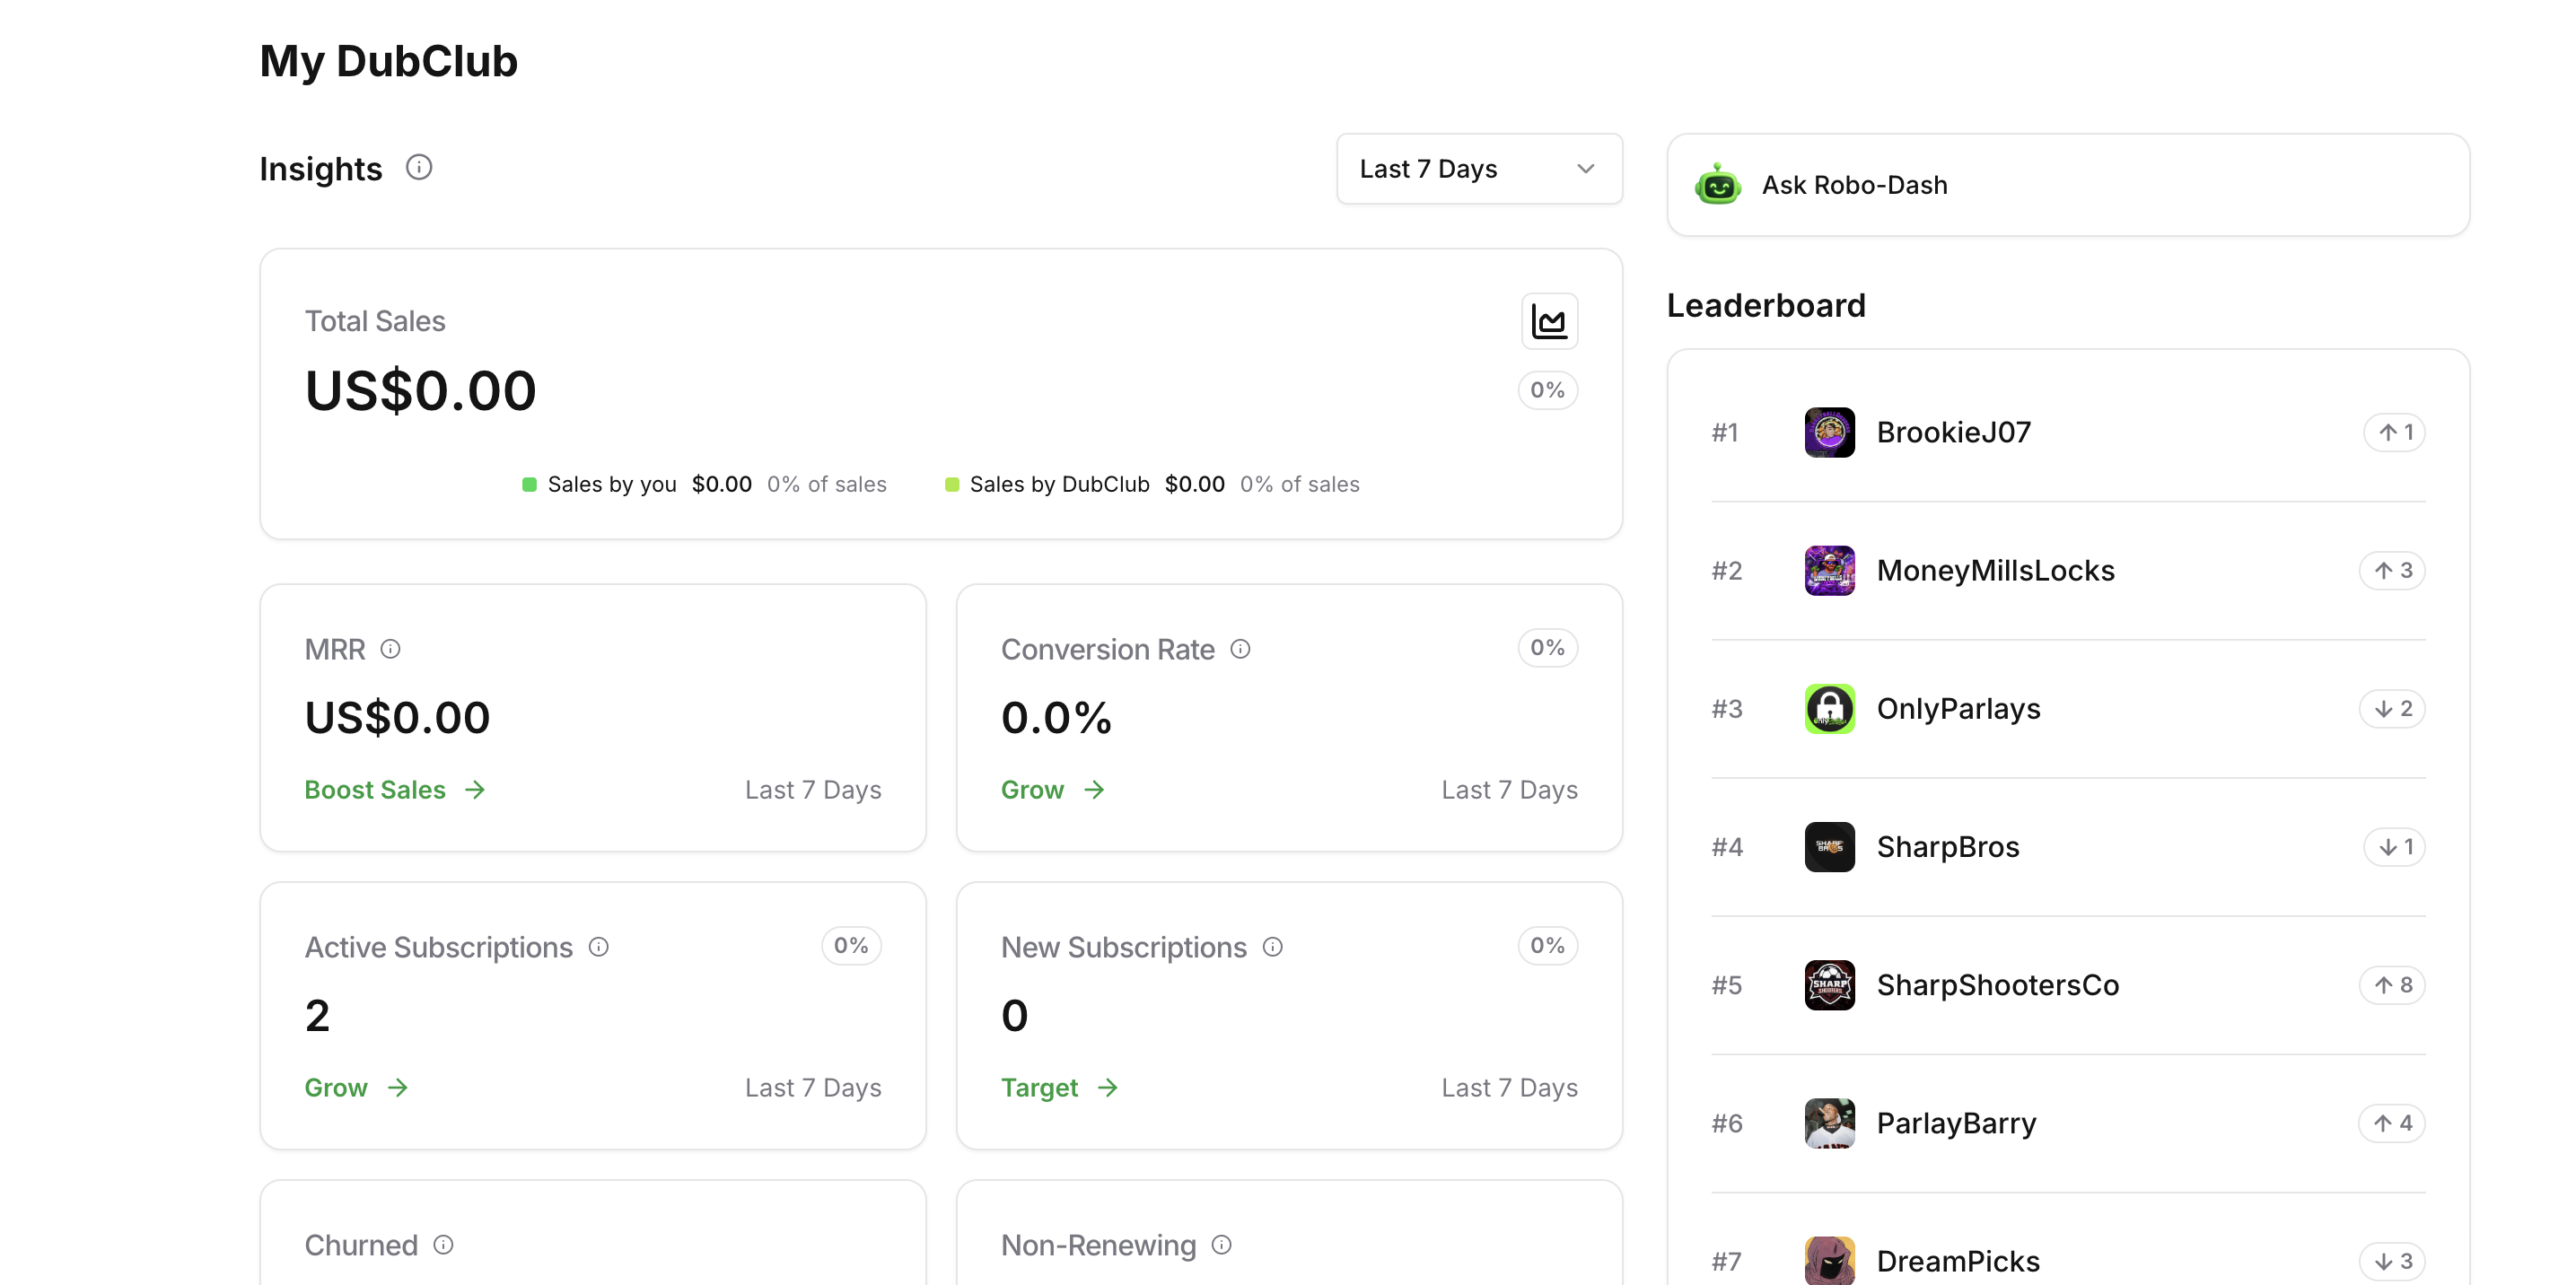Select ParlayBarry in the leaderboard

coord(1956,1123)
